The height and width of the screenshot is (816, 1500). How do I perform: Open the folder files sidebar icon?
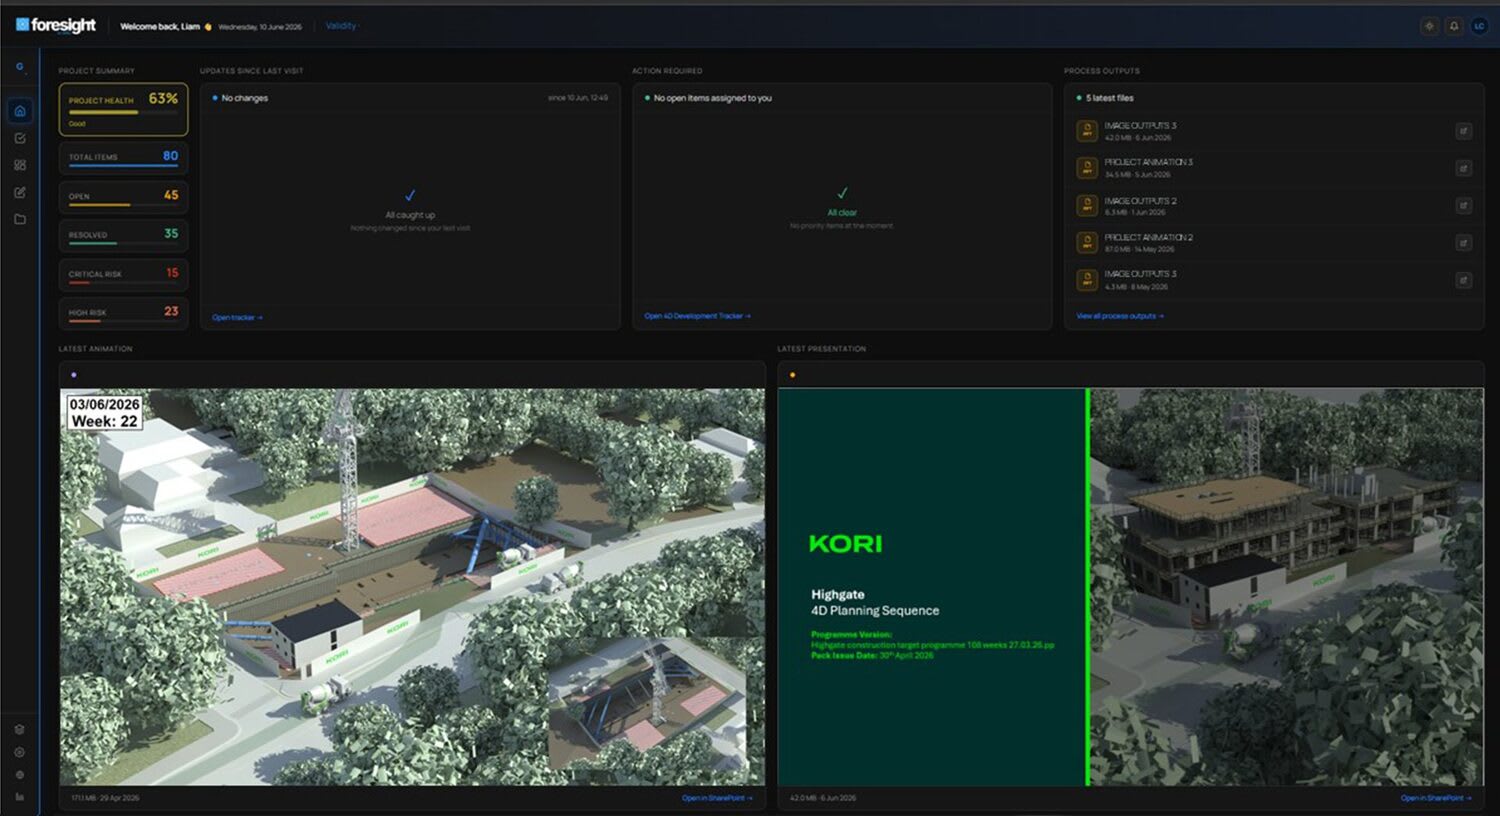coord(20,219)
